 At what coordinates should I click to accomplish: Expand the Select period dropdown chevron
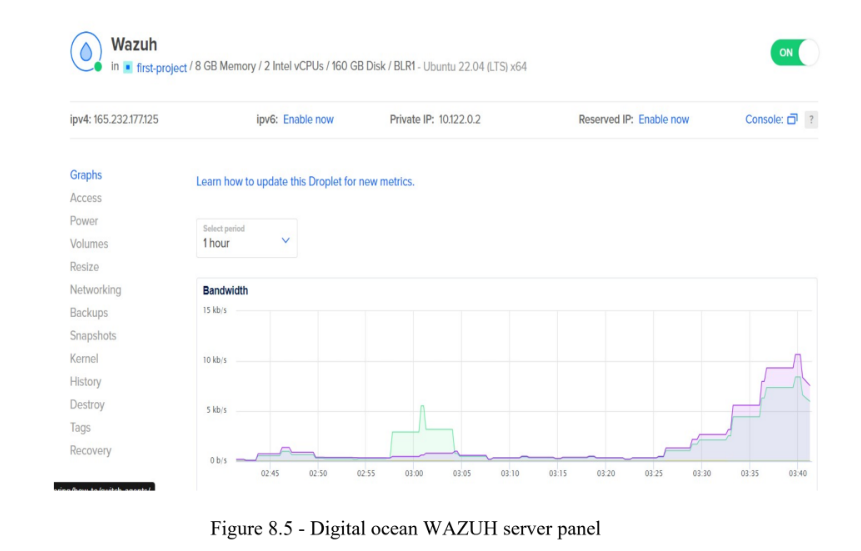[x=286, y=241]
